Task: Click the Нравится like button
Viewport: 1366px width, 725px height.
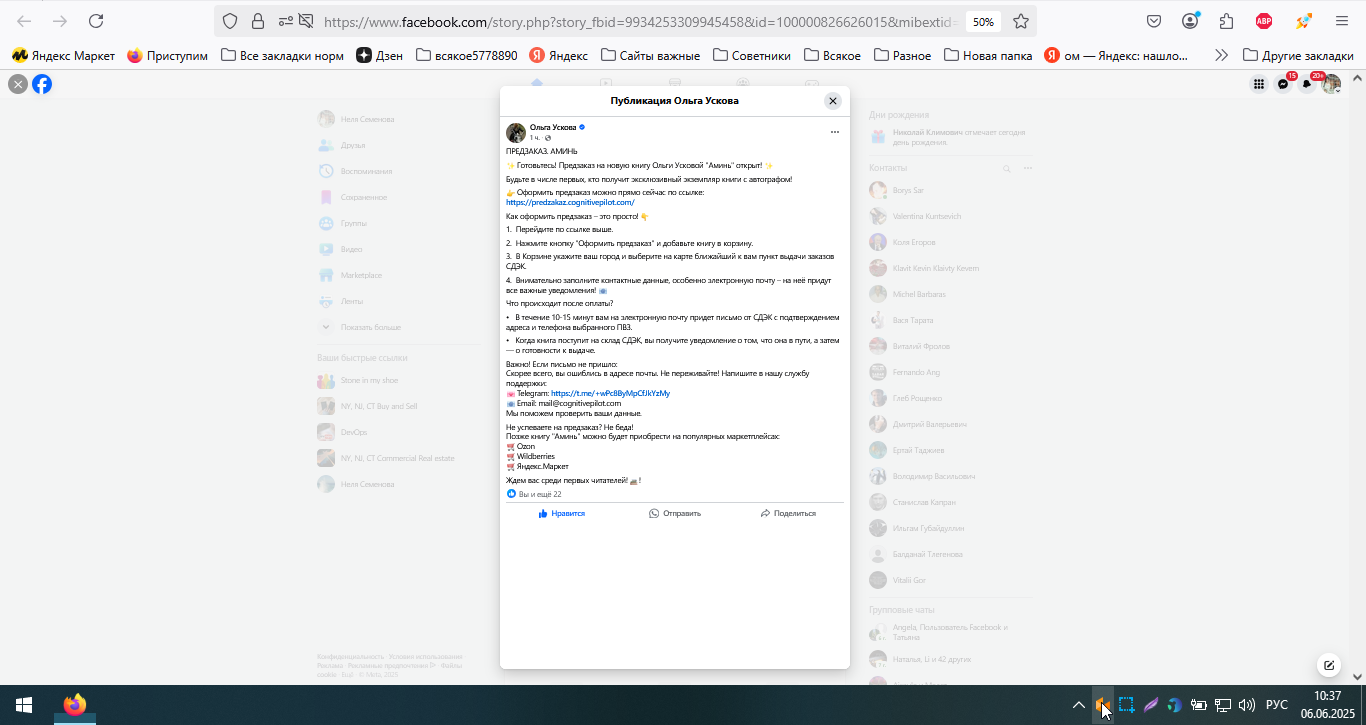Action: (x=561, y=513)
